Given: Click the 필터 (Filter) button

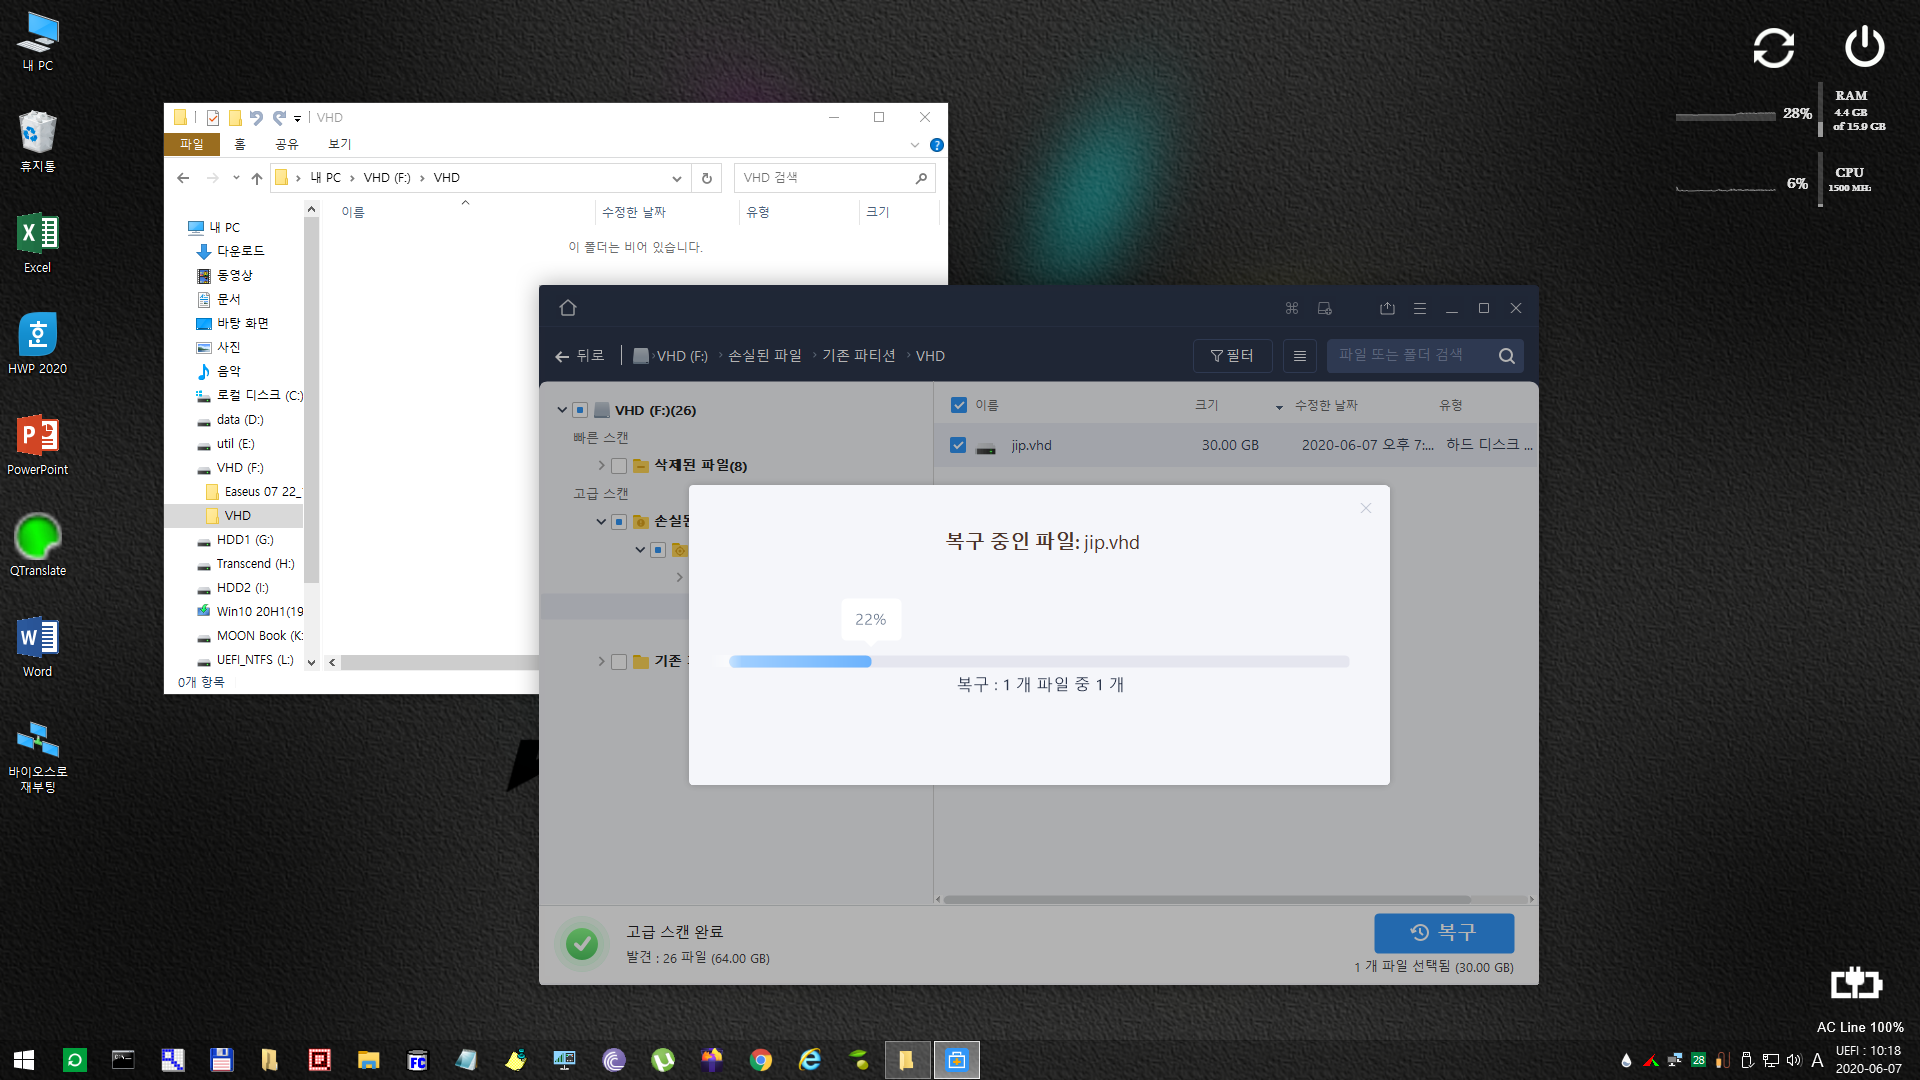Looking at the screenshot, I should point(1232,356).
